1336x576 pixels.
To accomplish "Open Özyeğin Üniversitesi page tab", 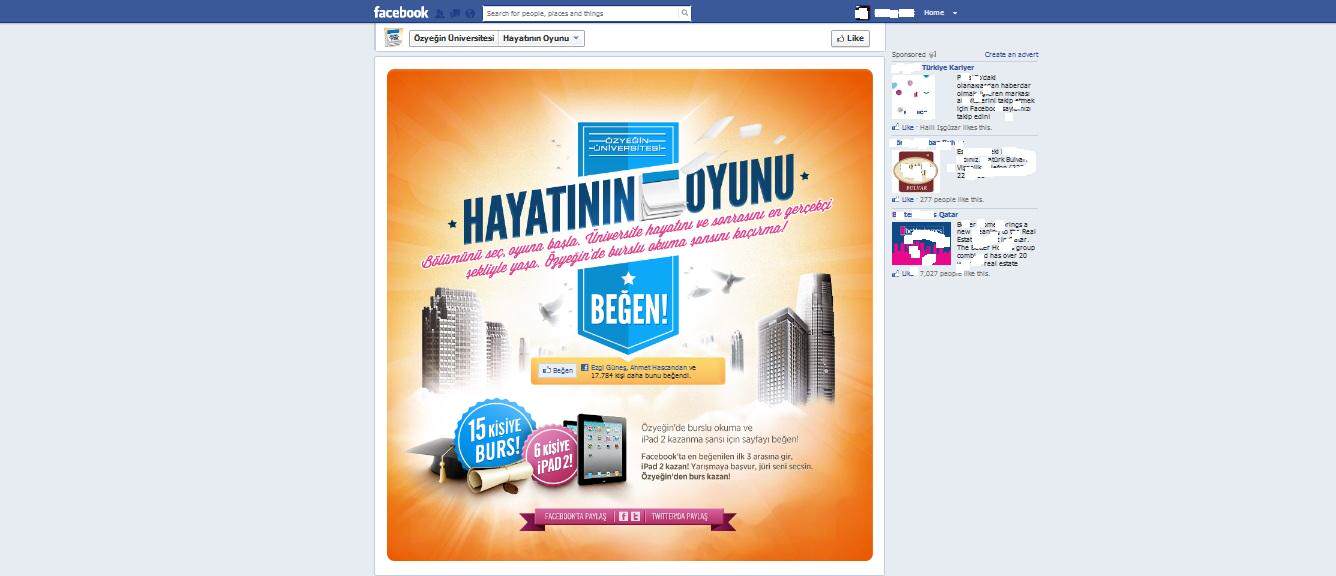I will point(453,38).
